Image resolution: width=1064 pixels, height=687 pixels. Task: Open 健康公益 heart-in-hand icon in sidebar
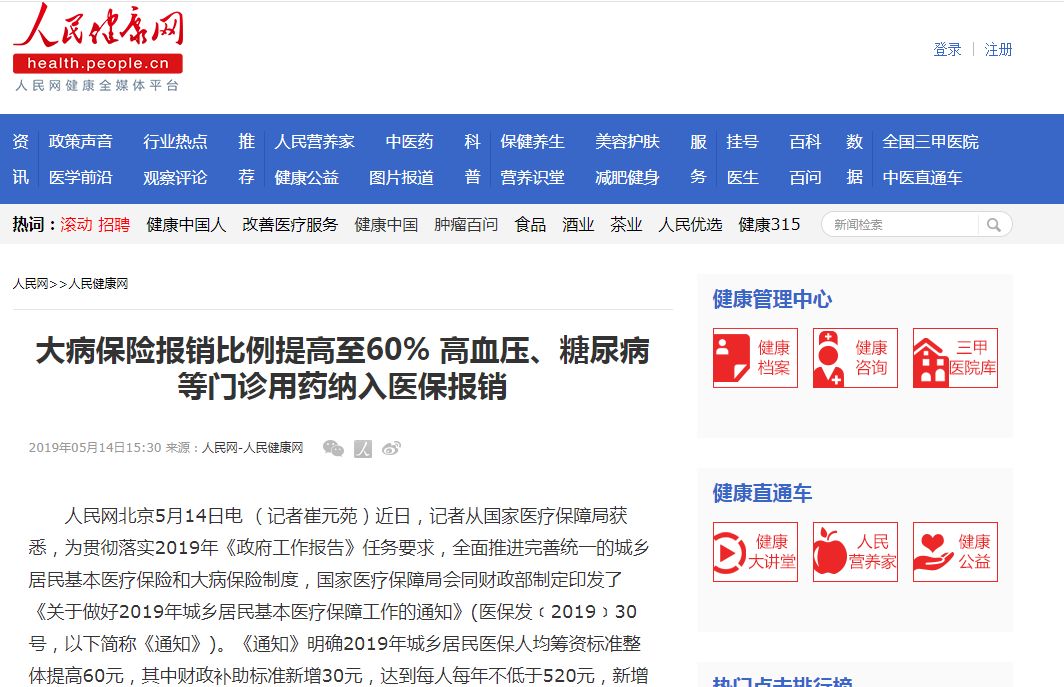955,552
